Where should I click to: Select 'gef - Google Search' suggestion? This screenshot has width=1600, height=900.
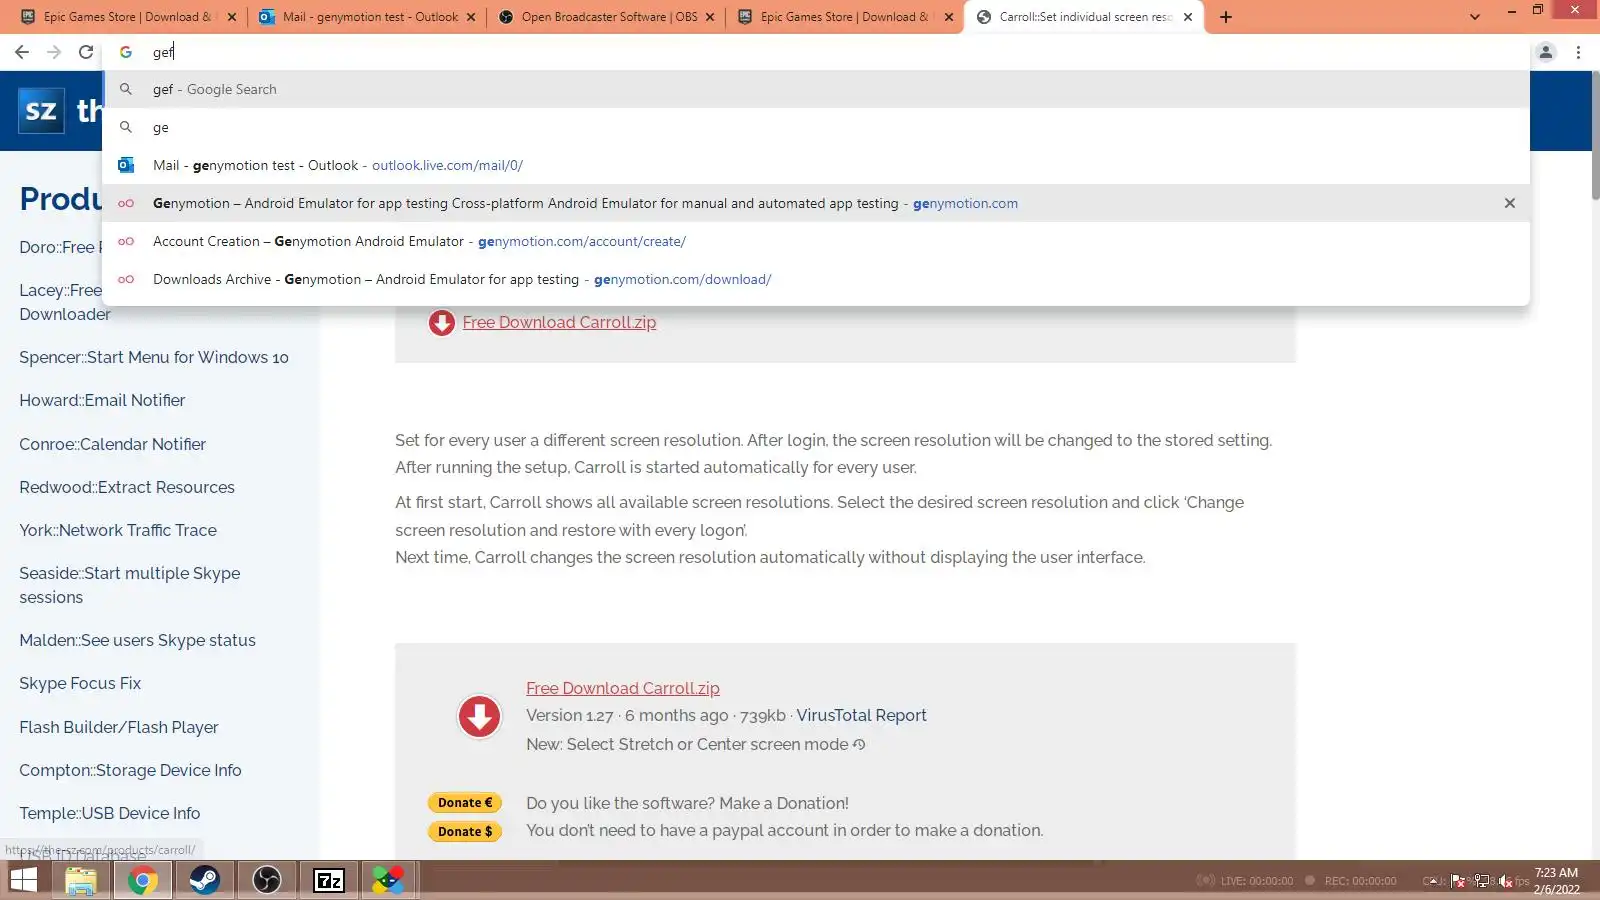816,89
